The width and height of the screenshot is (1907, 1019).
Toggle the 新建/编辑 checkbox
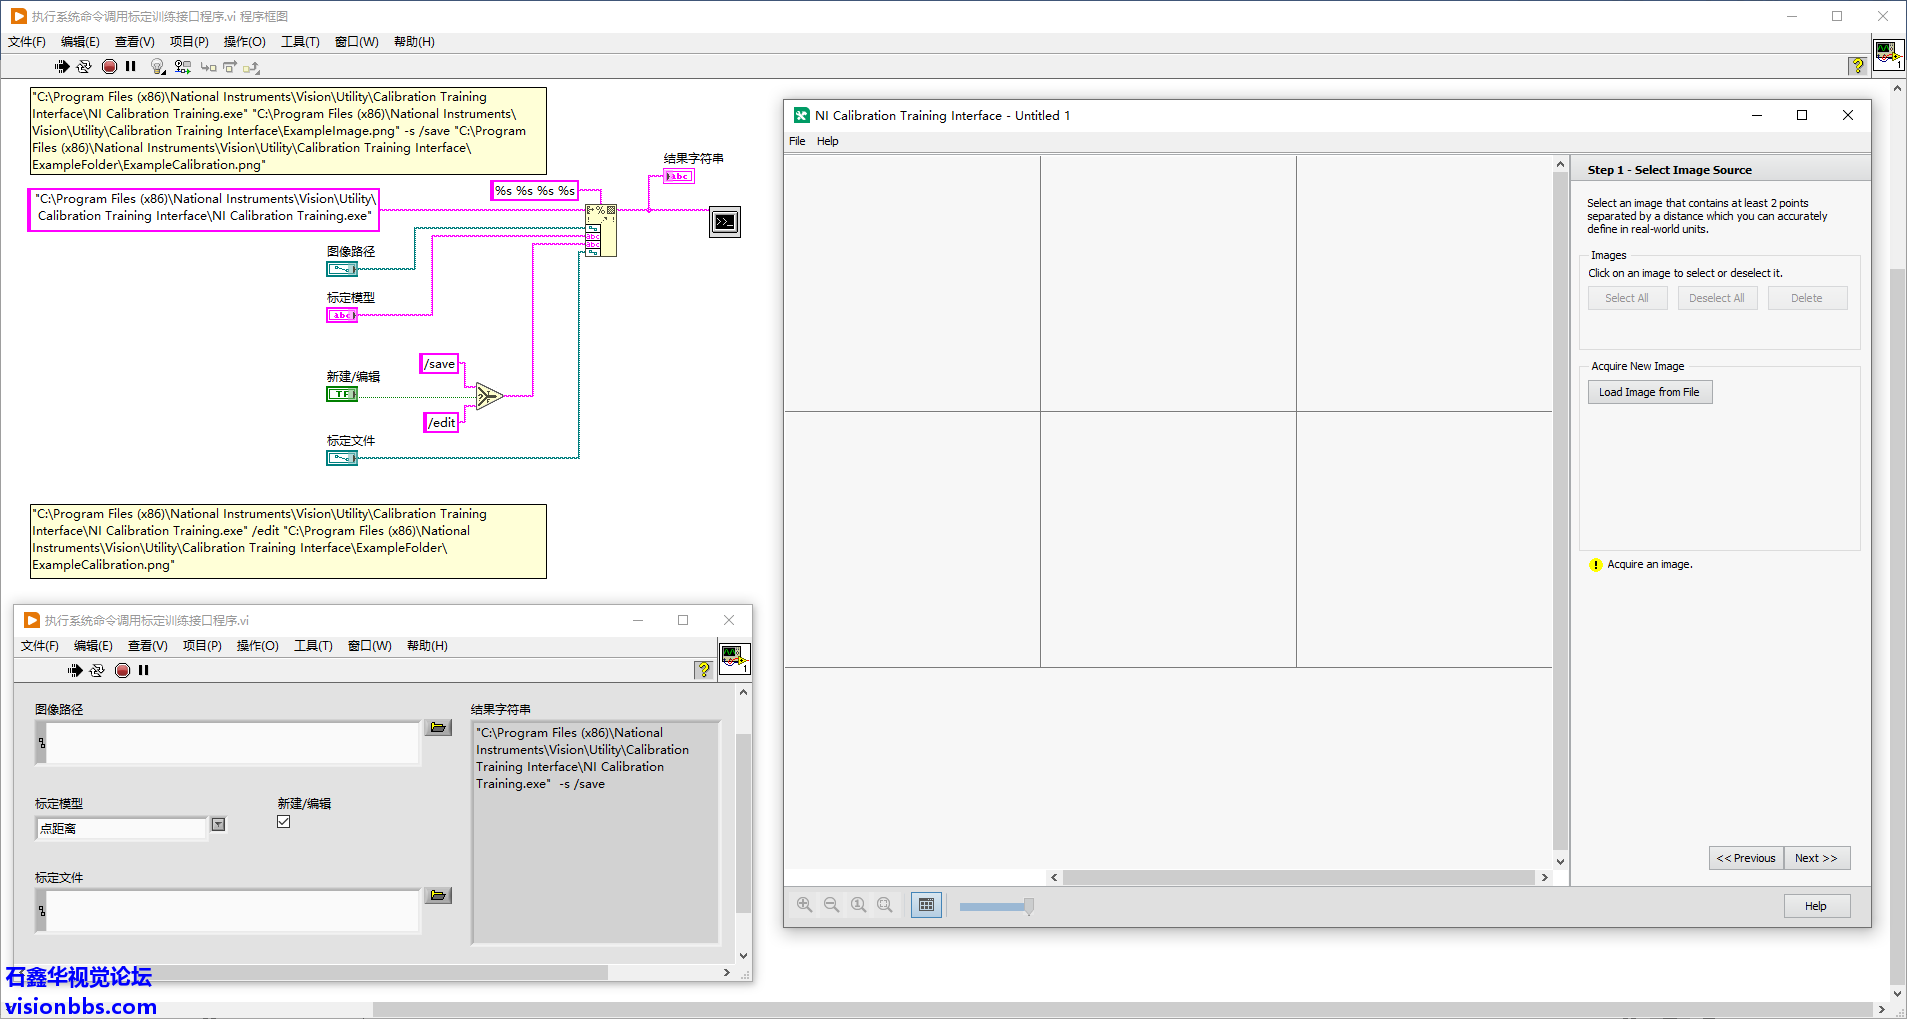click(284, 822)
